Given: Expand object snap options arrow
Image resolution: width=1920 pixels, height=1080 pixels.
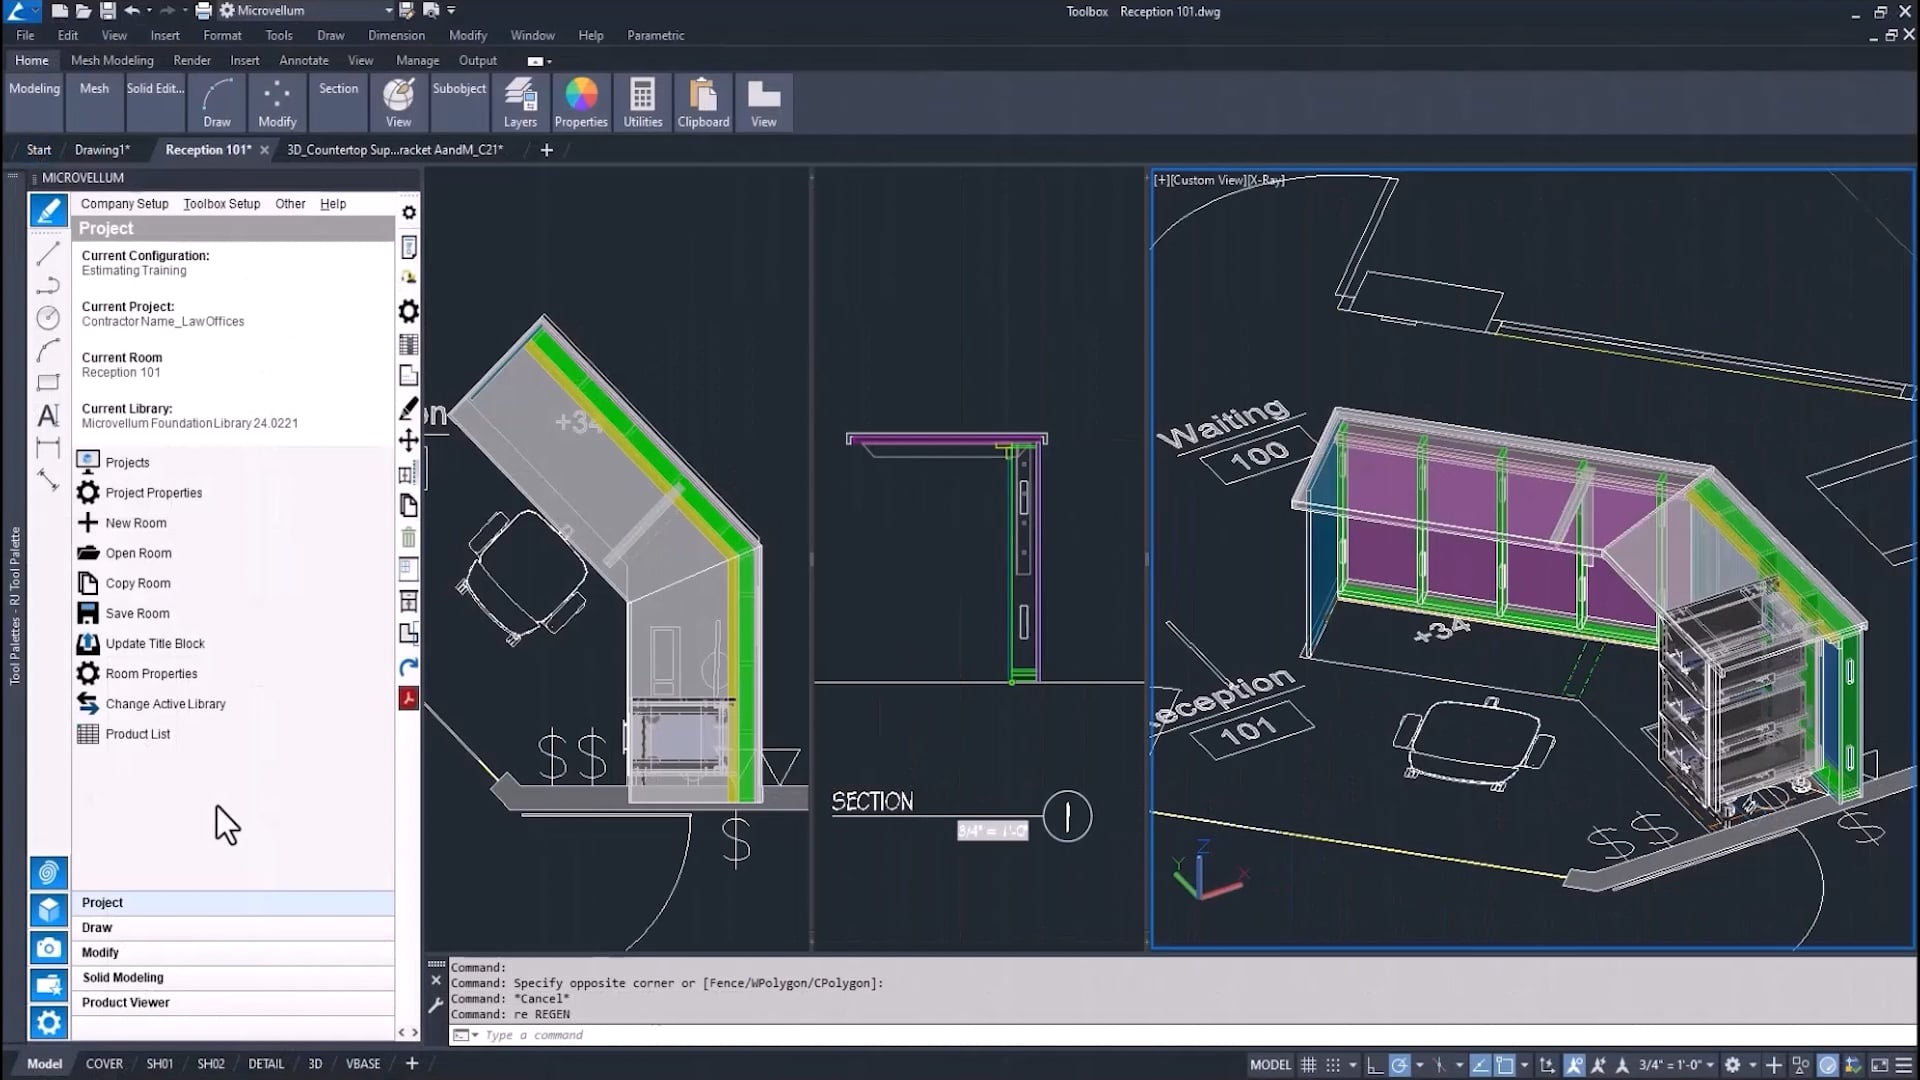Looking at the screenshot, I should point(1525,1065).
